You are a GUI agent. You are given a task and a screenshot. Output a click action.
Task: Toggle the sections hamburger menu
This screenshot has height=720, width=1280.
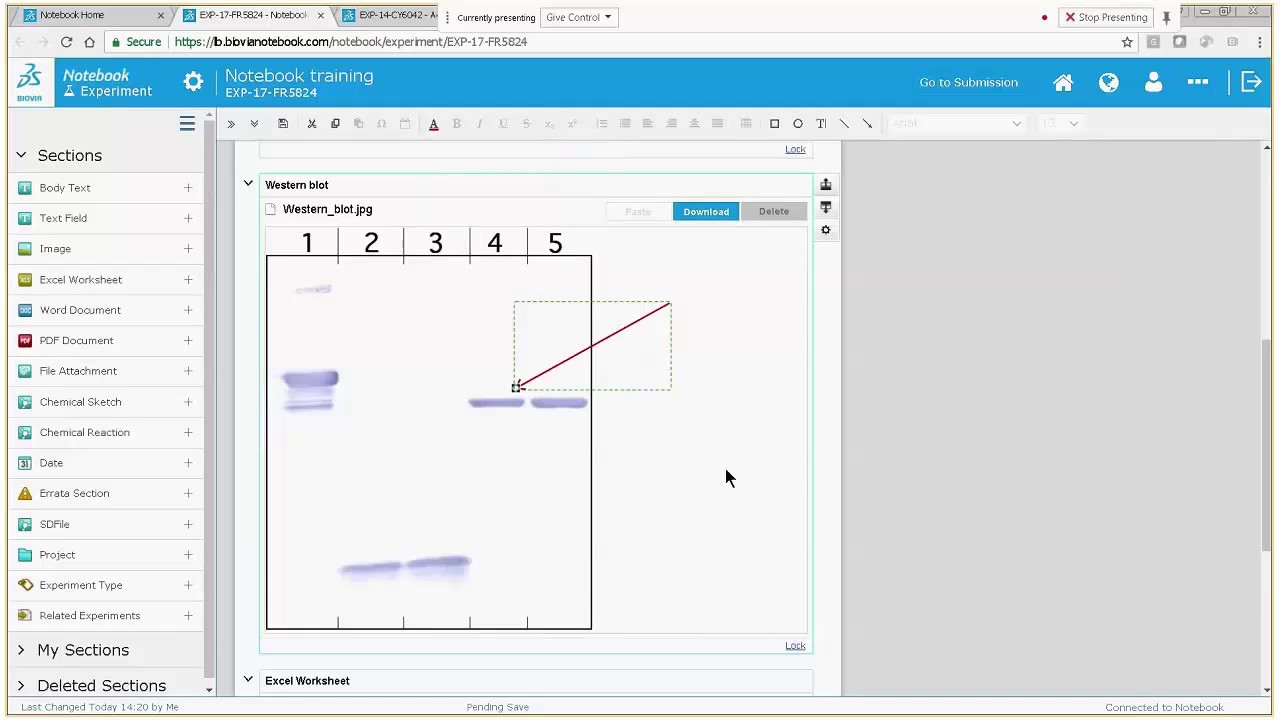click(x=187, y=124)
